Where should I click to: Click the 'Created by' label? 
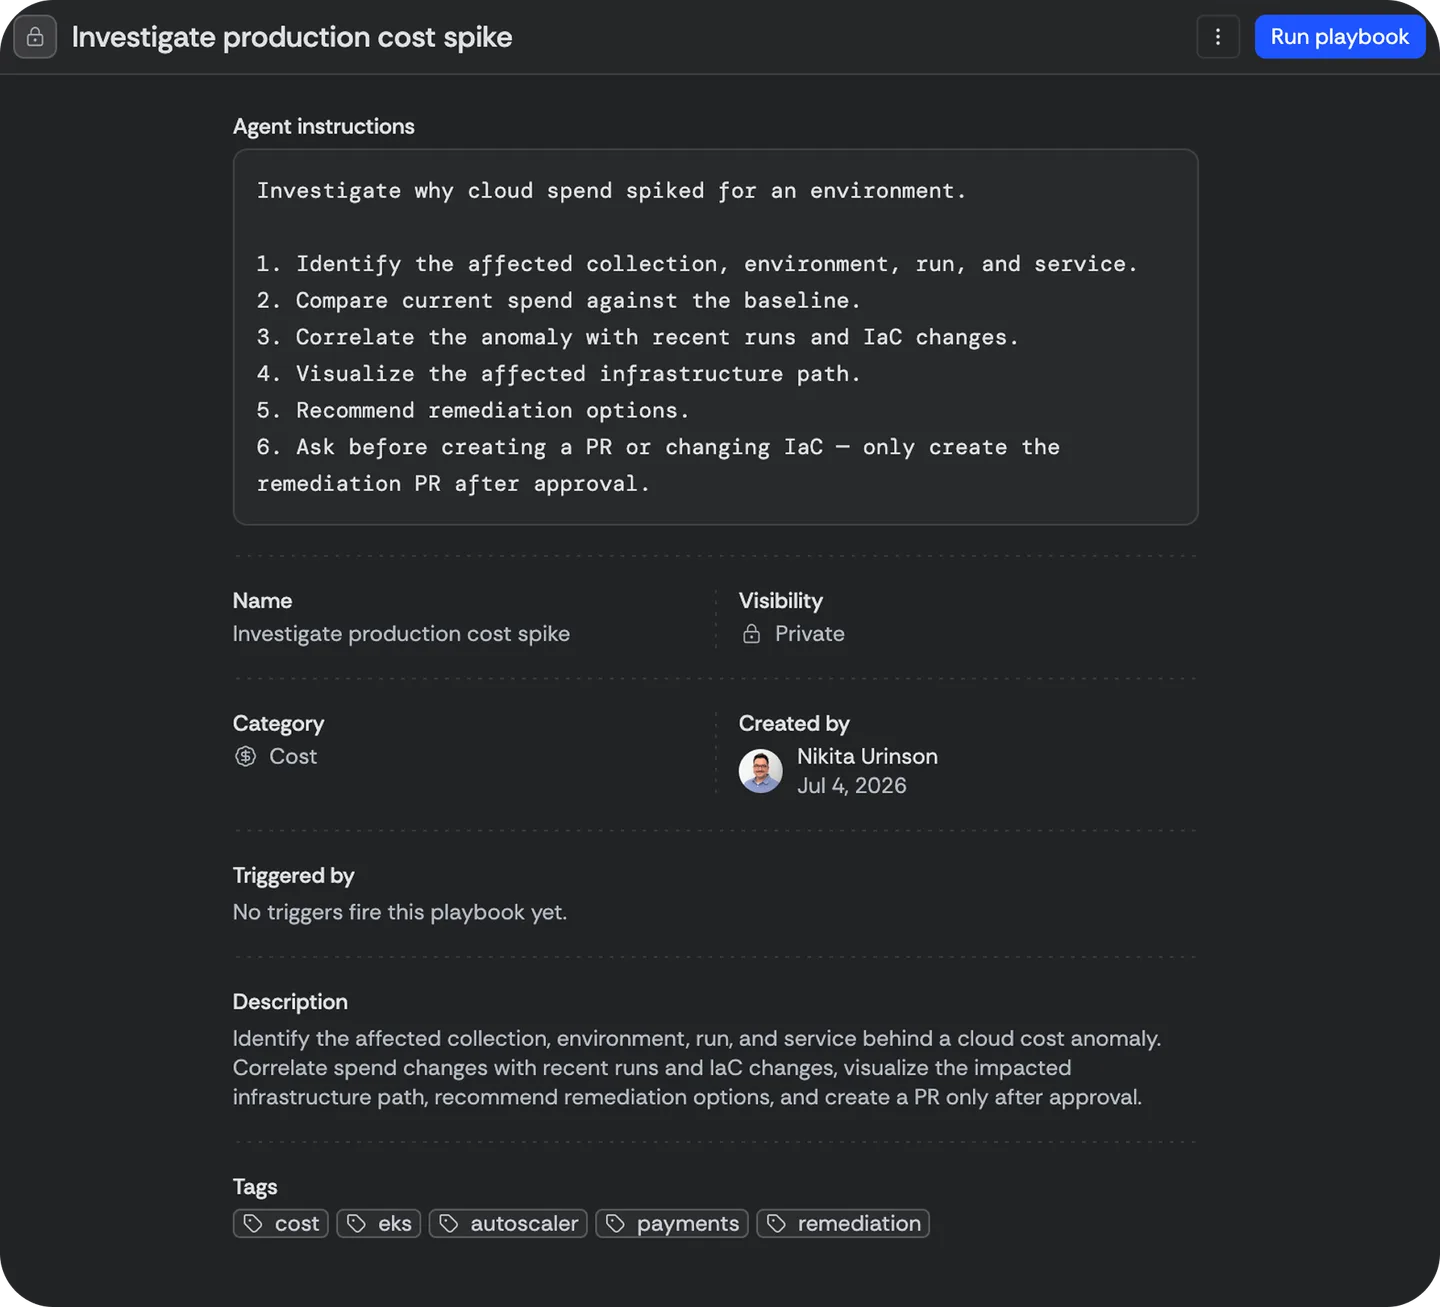794,723
